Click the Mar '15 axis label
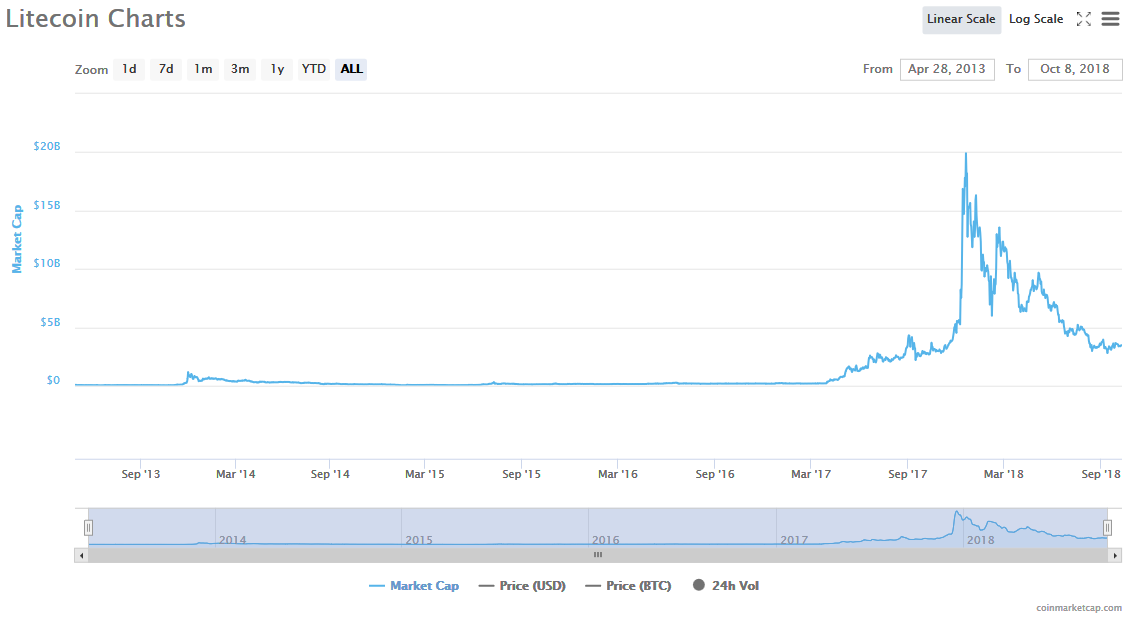This screenshot has height=637, width=1141. (x=424, y=474)
